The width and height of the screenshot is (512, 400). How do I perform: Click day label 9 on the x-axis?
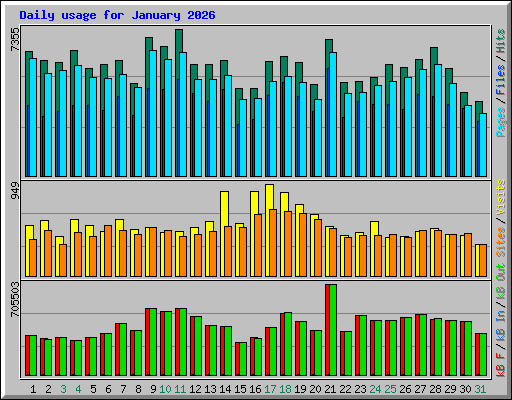coord(153,389)
